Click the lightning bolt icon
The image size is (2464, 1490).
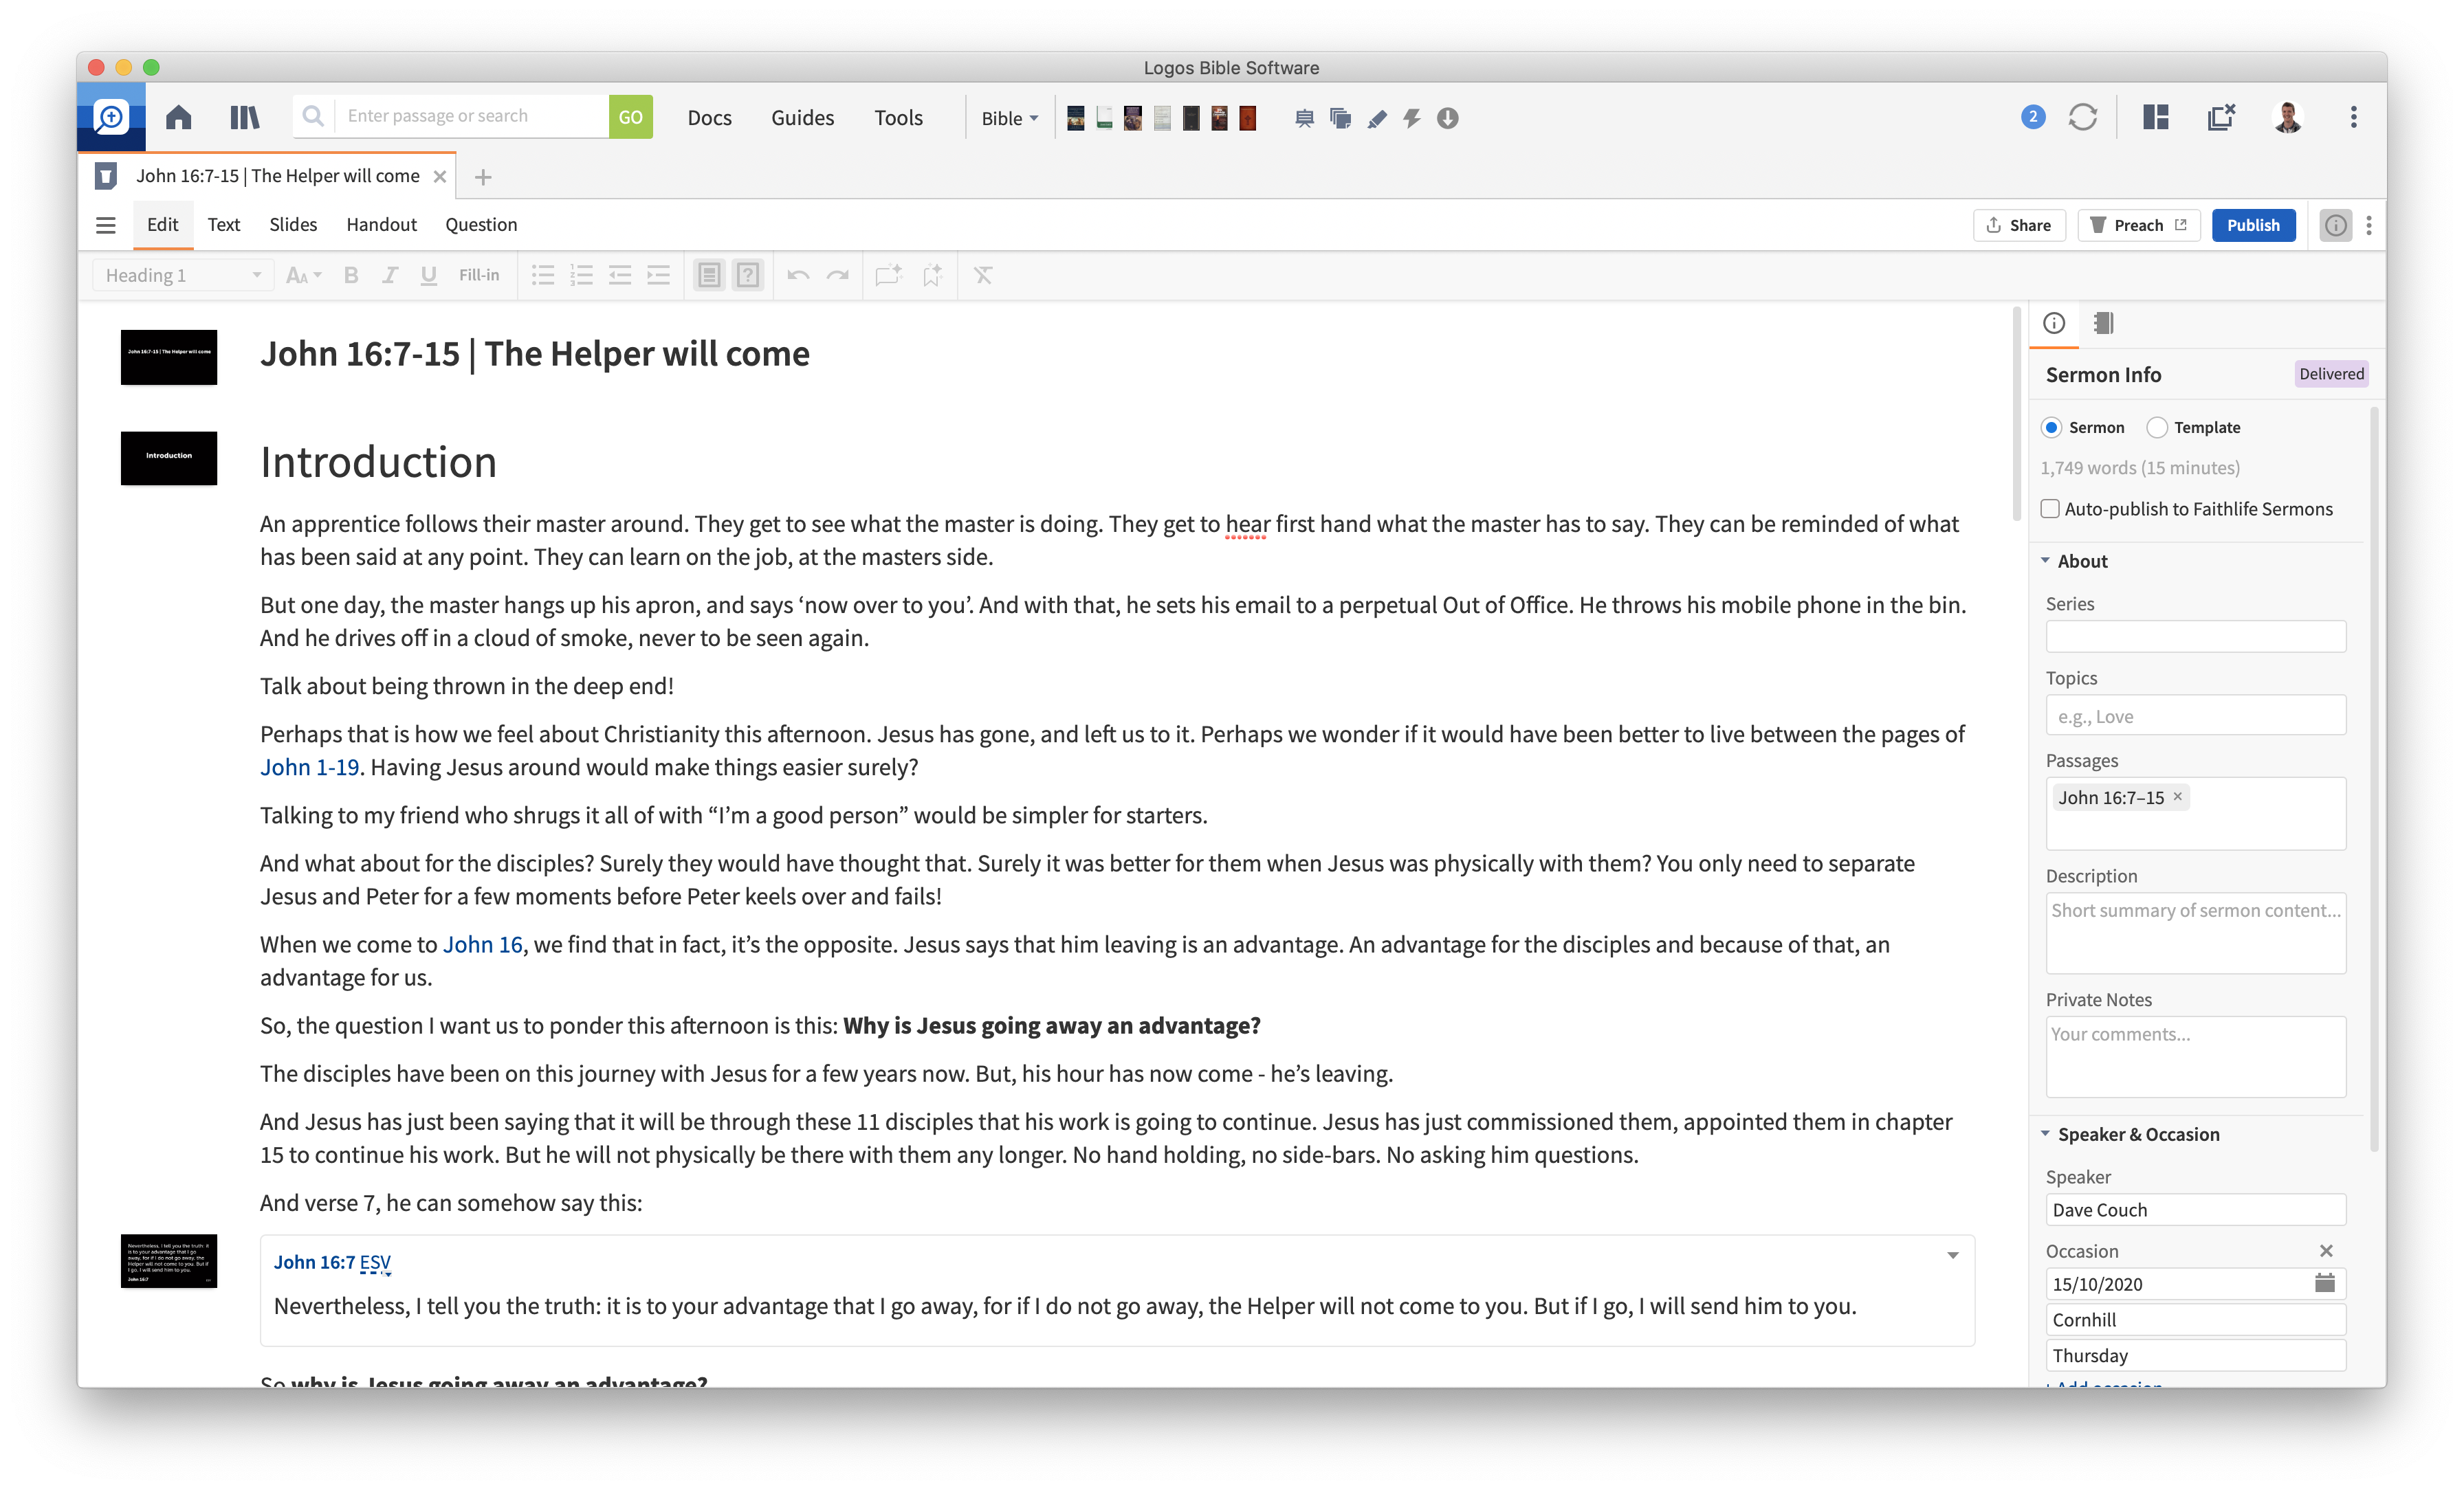pos(1412,119)
